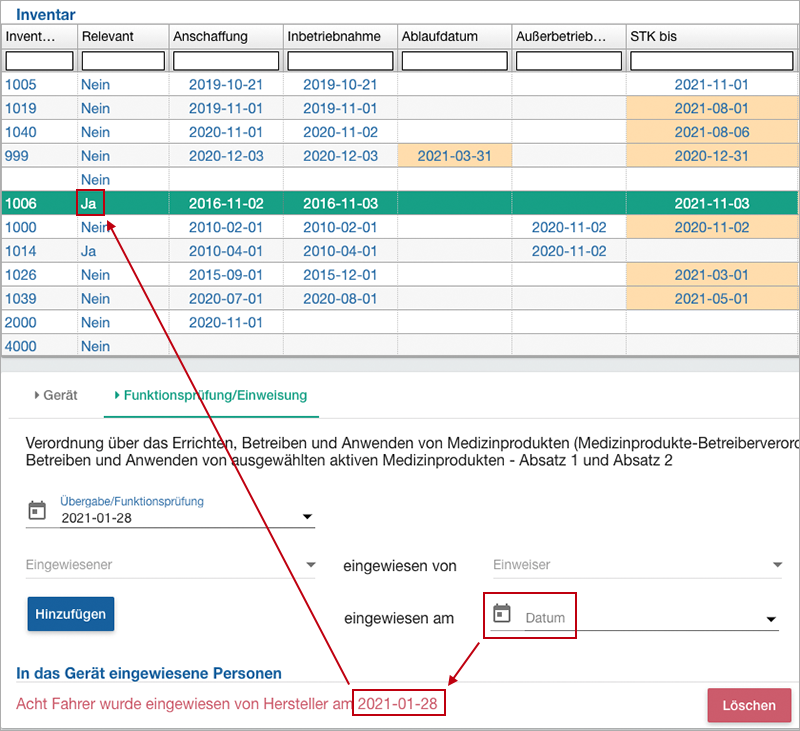Click Inbetriebnahme cell 2015-12-01
The width and height of the screenshot is (800, 731).
pos(340,274)
